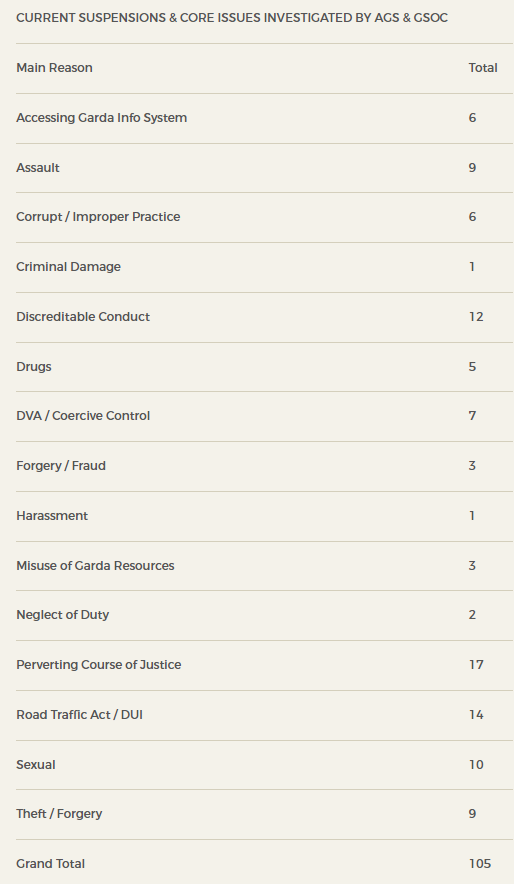514x884 pixels.
Task: Click the Forgery / Fraud row label
Action: click(x=61, y=466)
